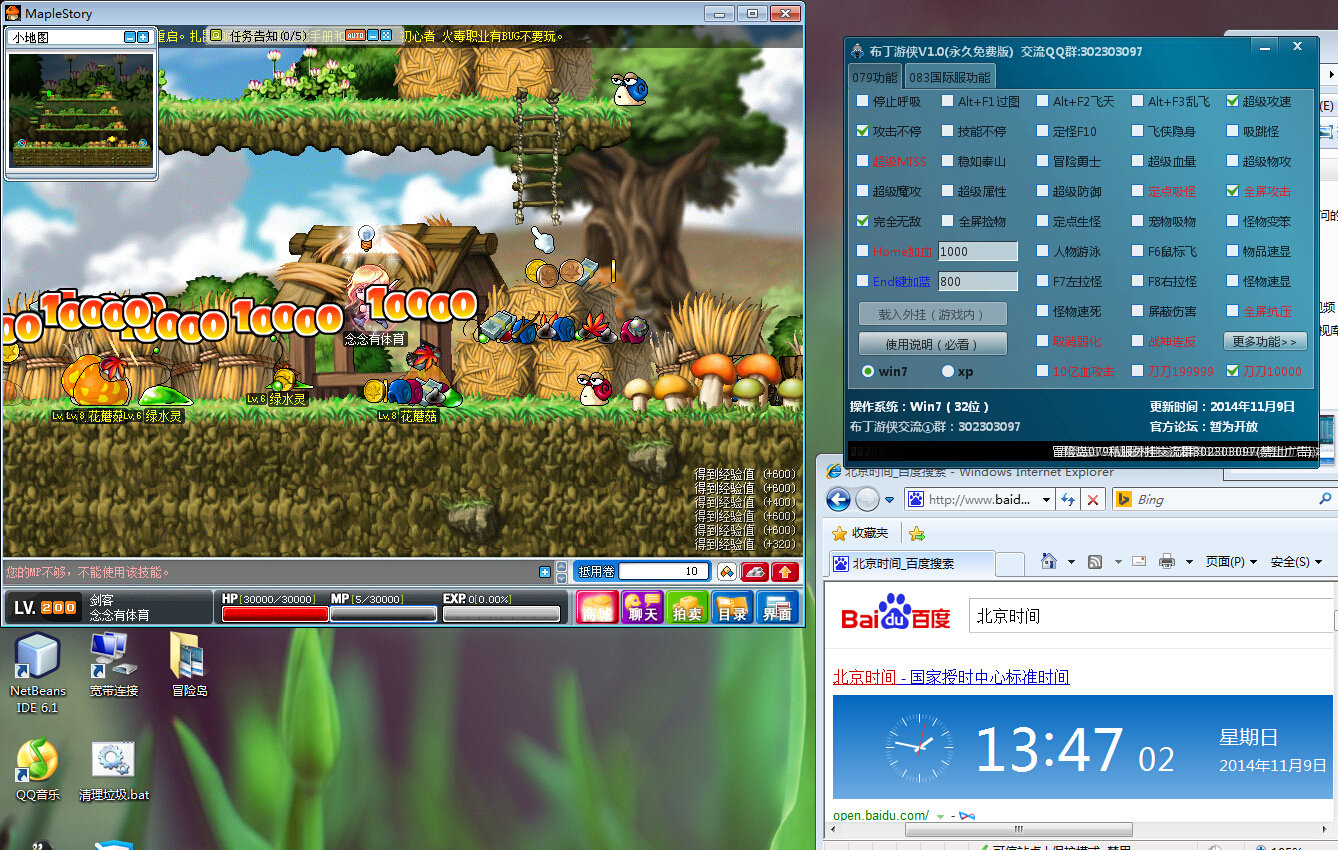
Task: Click the Home加血 value field showing 1000
Action: pyautogui.click(x=977, y=252)
